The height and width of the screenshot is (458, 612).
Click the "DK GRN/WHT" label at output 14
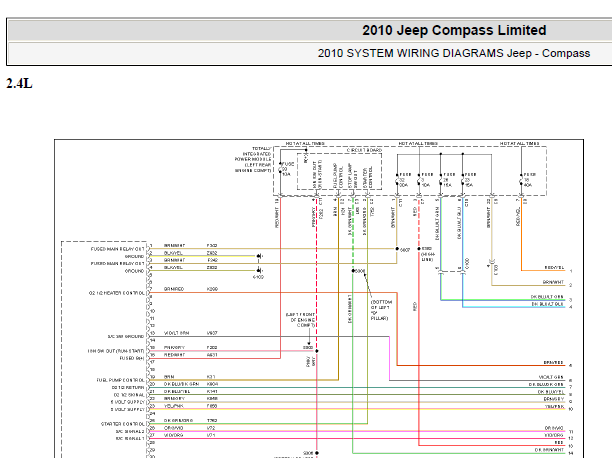tap(549, 450)
